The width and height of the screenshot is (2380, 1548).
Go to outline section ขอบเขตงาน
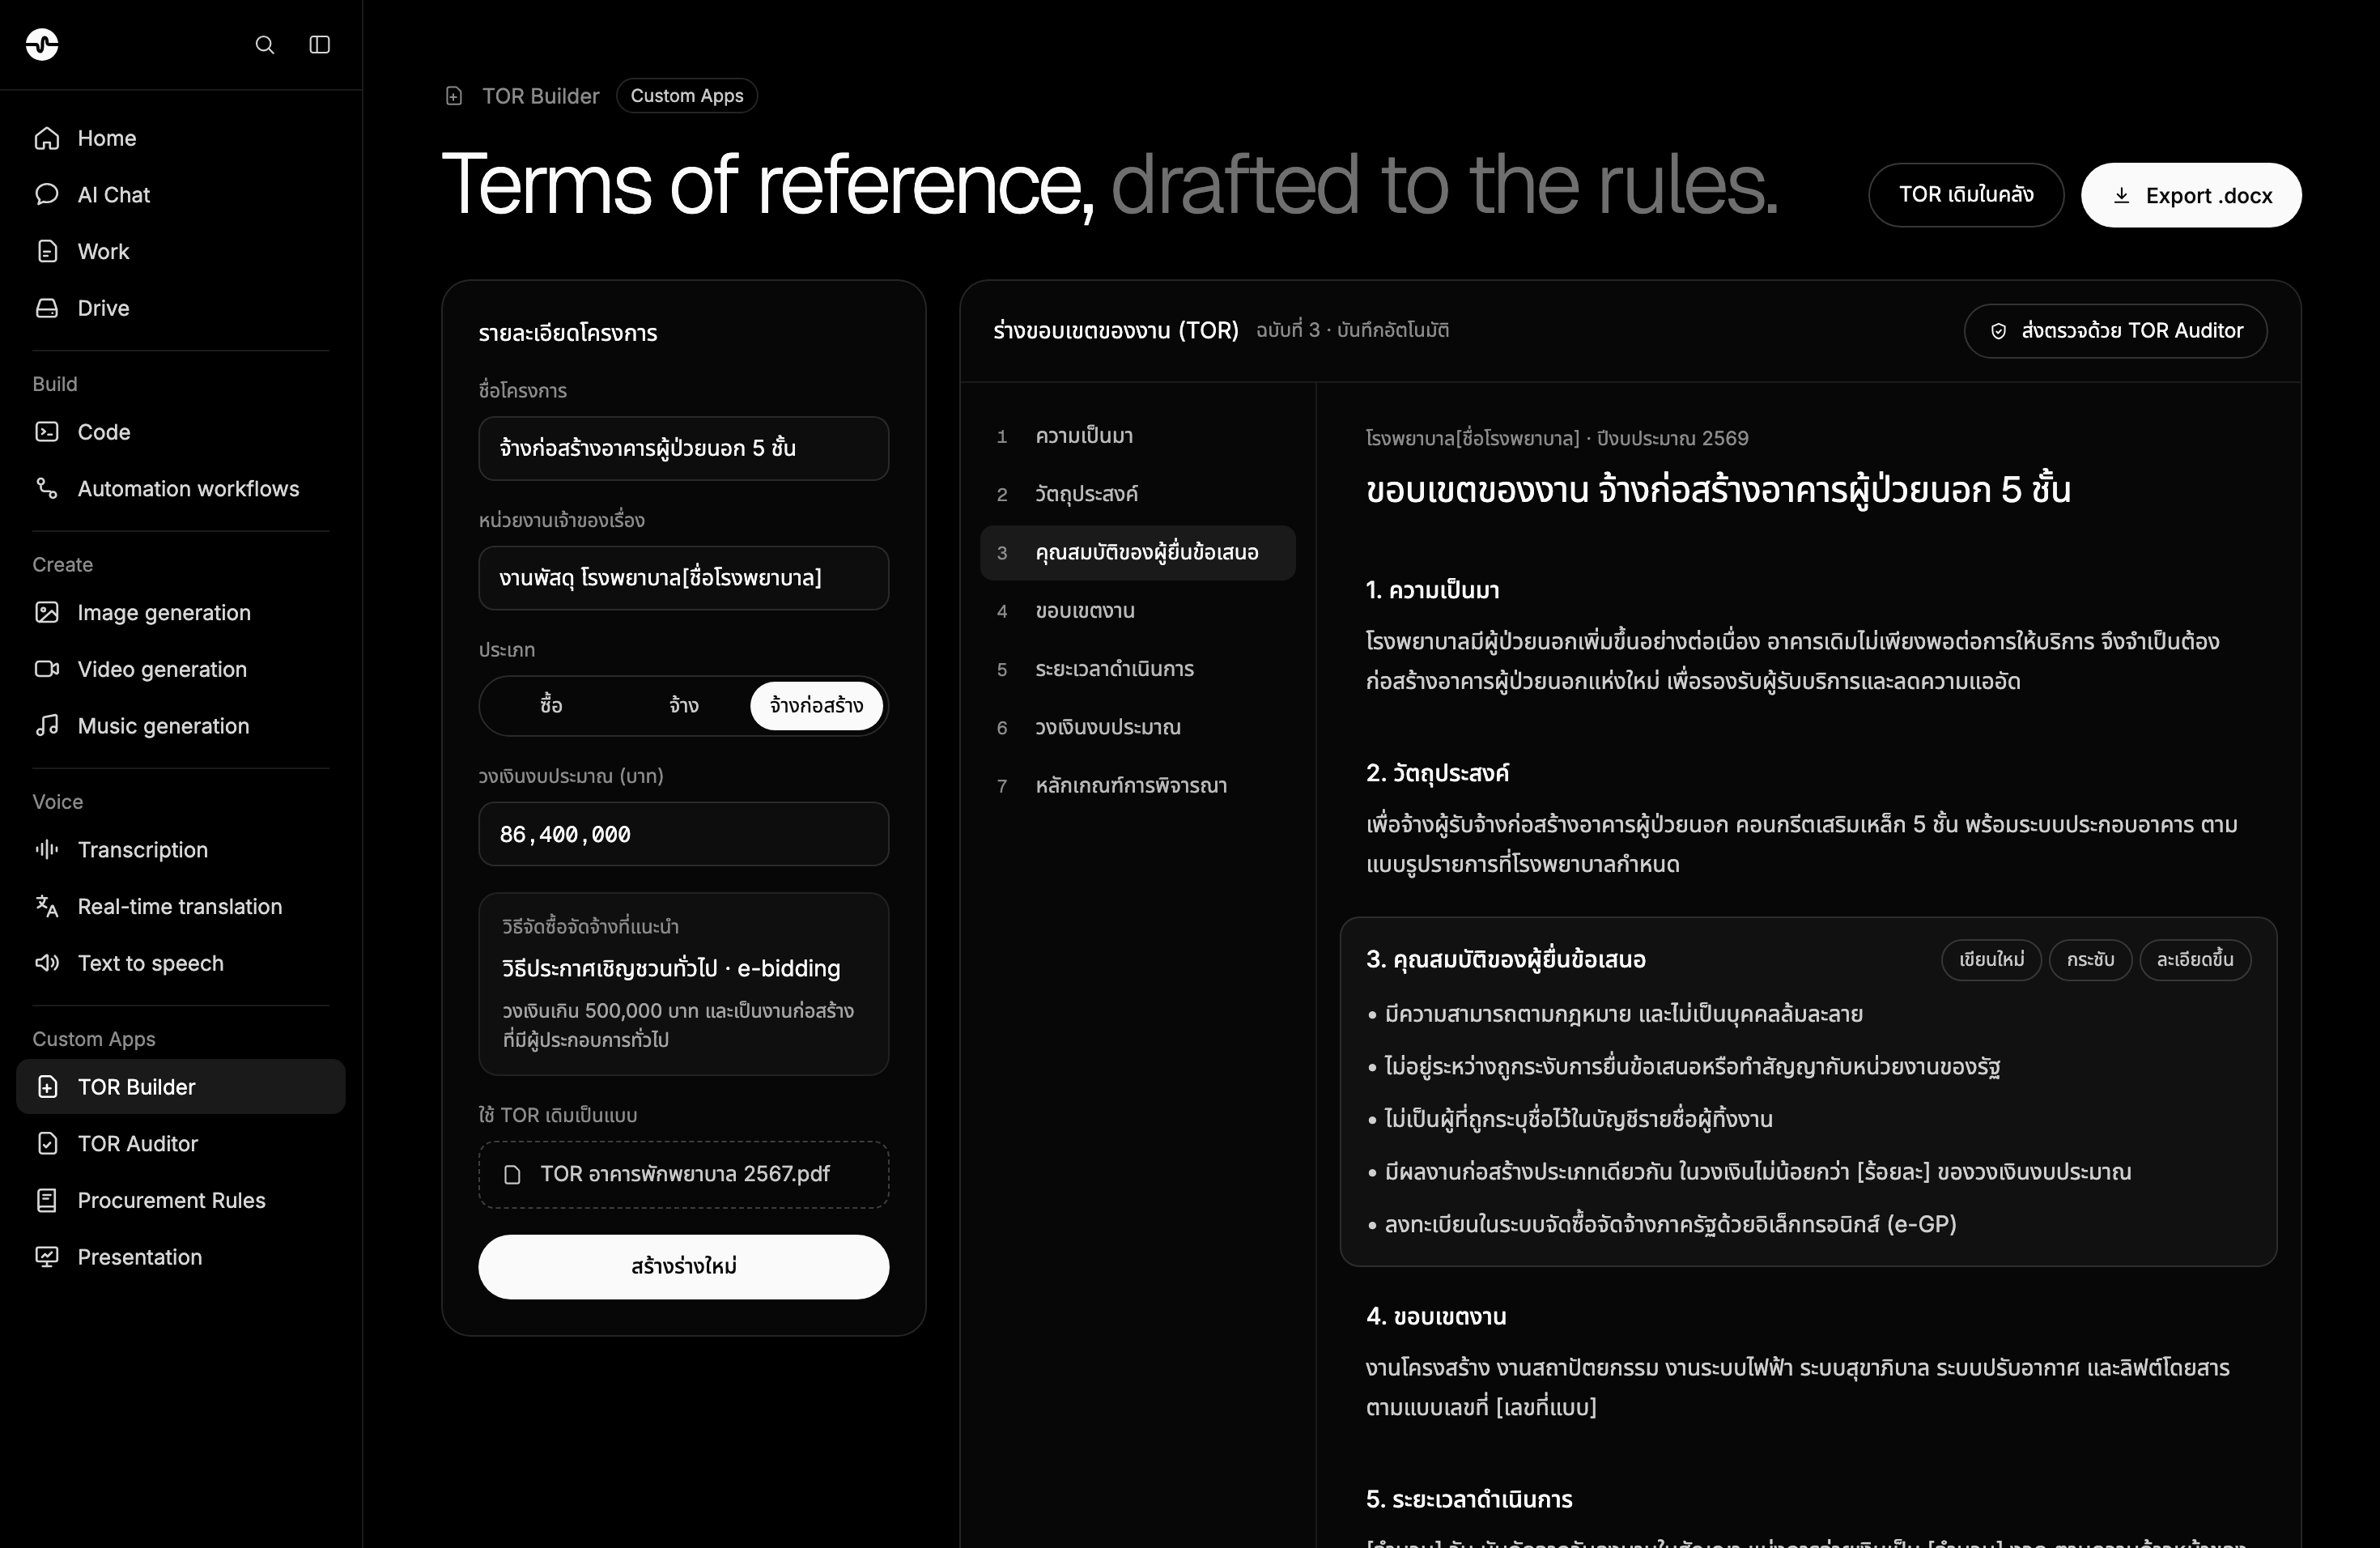[1138, 611]
